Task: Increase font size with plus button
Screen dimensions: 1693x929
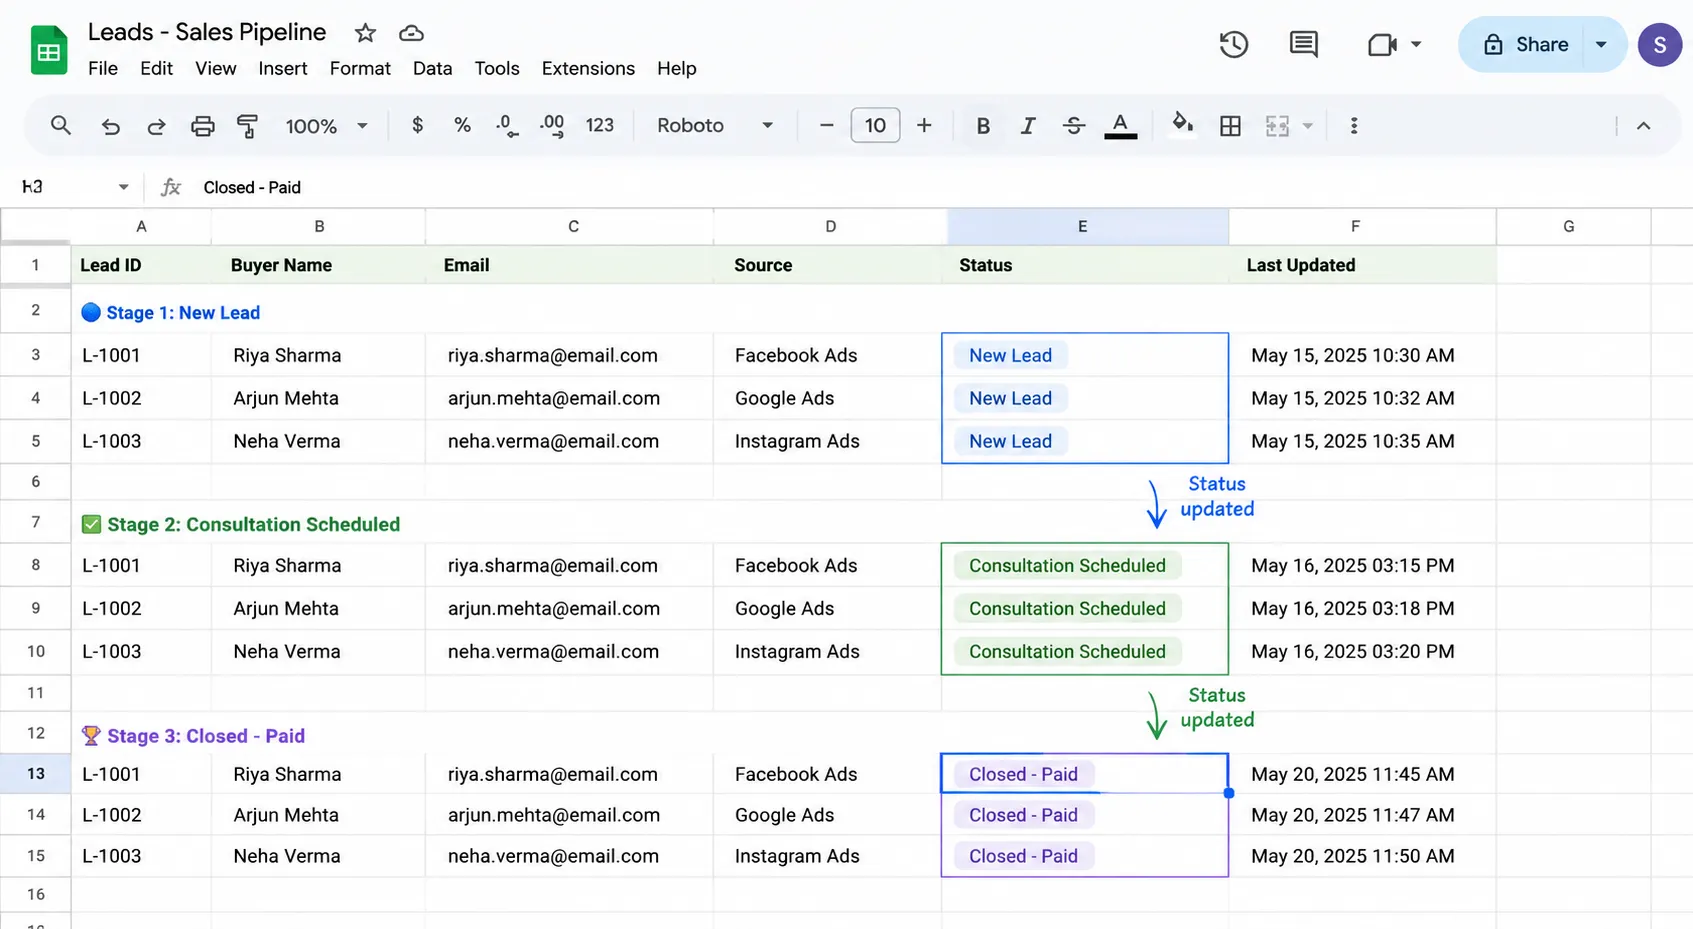Action: (924, 125)
